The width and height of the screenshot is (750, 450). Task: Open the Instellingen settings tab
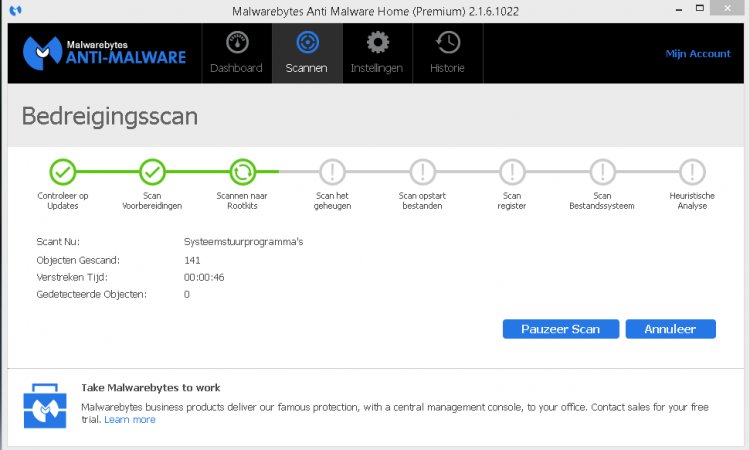pyautogui.click(x=377, y=53)
